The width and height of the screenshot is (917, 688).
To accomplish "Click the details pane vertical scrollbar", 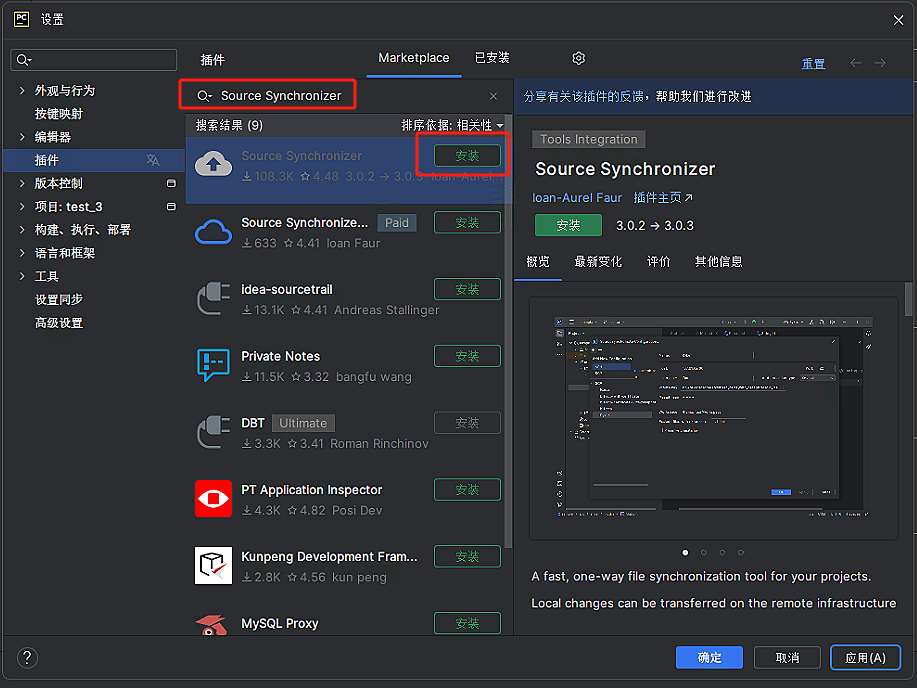I will 909,300.
